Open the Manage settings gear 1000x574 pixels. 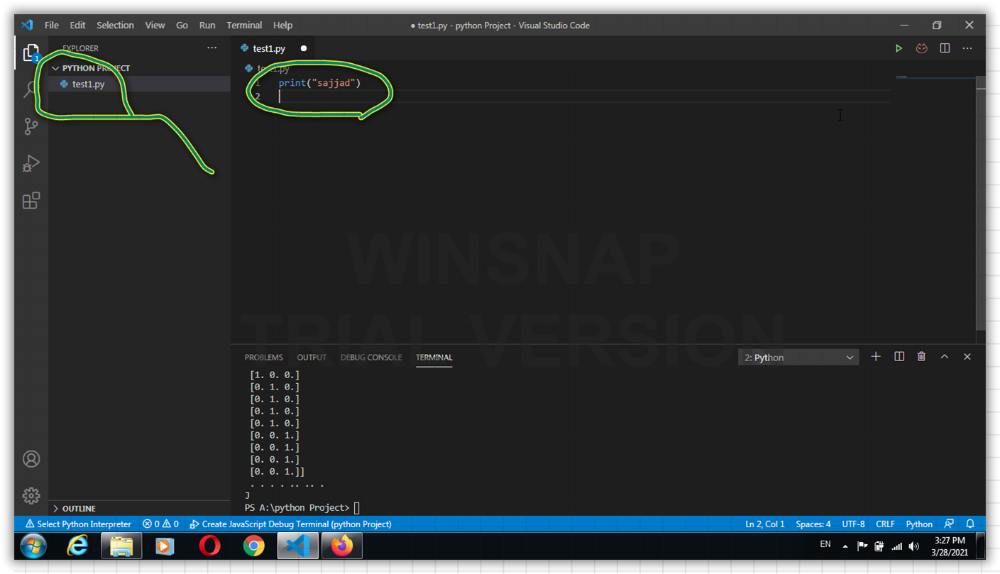[x=31, y=495]
